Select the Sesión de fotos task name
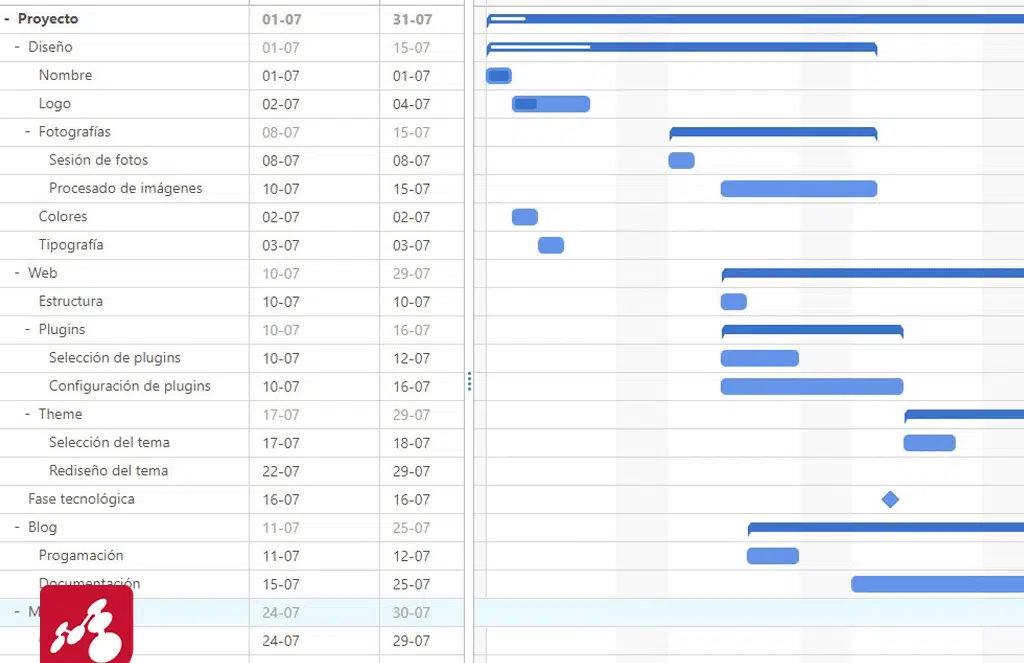This screenshot has width=1024, height=663. [98, 160]
